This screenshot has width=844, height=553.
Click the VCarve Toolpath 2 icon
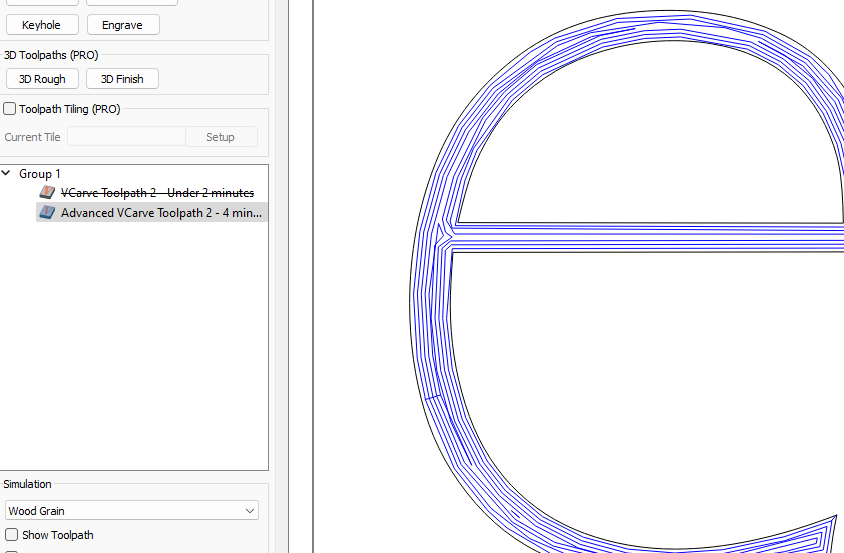pos(47,192)
